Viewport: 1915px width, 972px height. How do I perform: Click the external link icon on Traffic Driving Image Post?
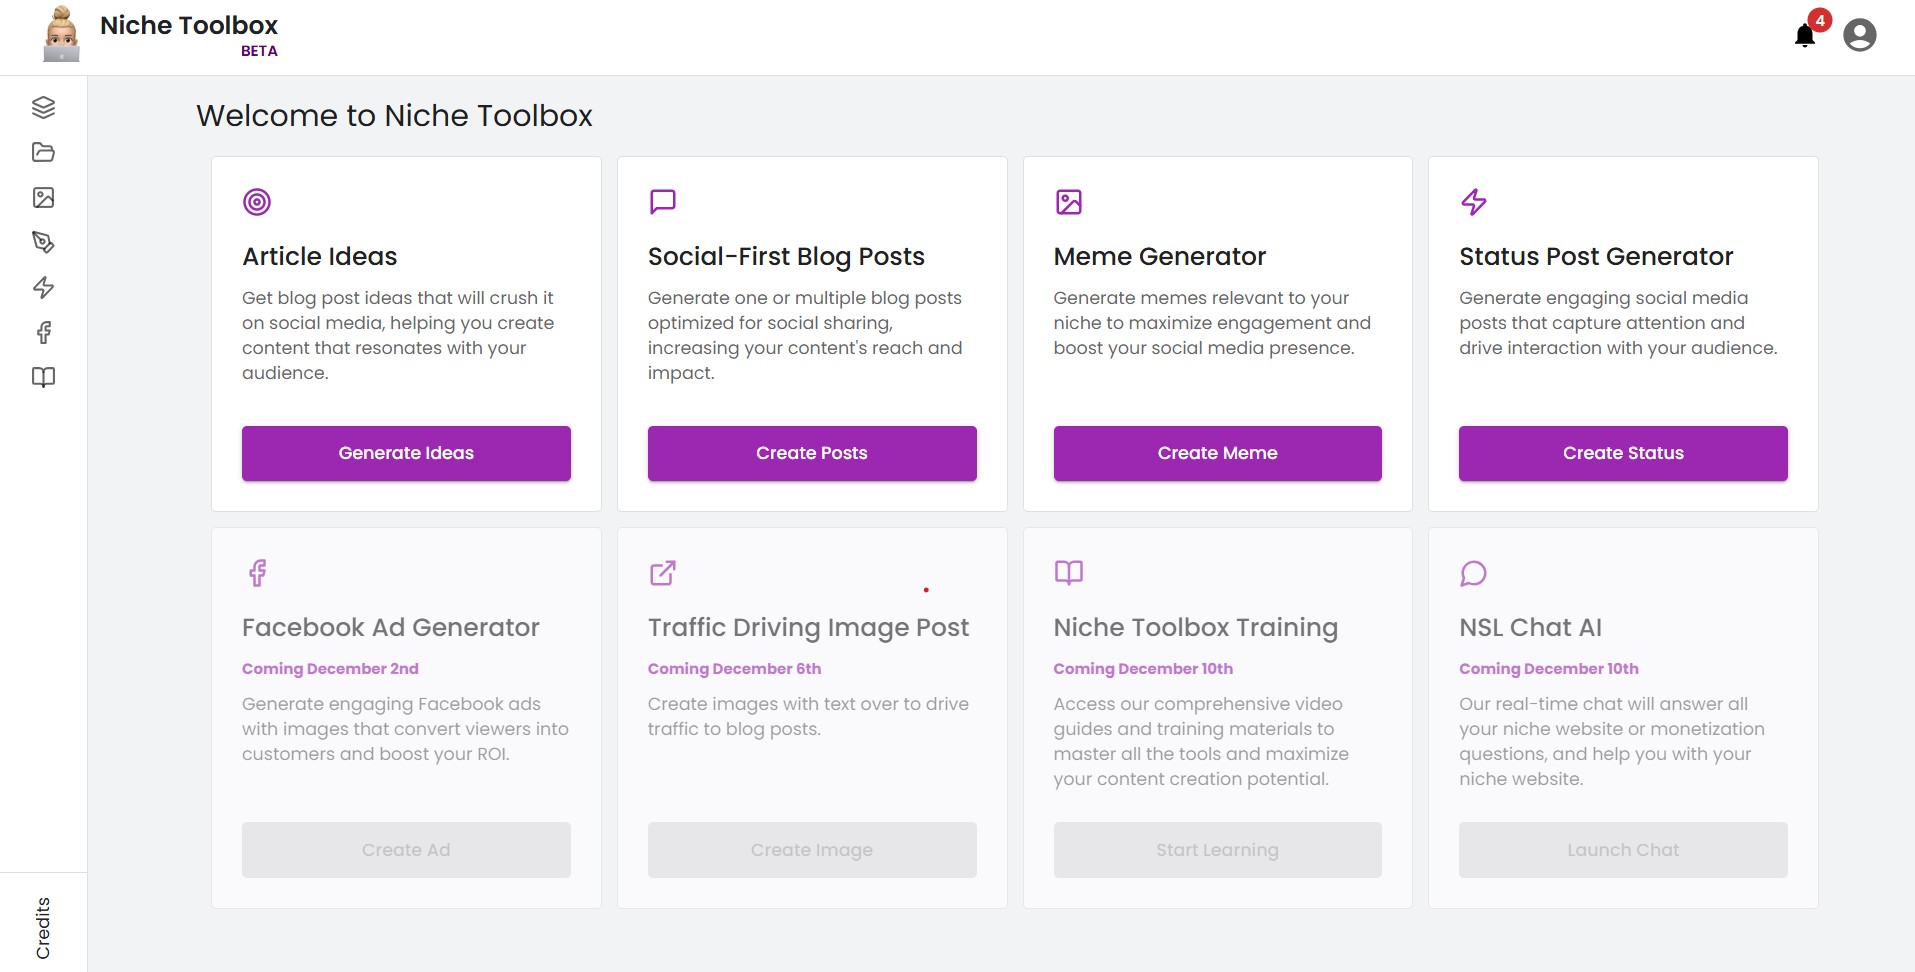tap(663, 573)
